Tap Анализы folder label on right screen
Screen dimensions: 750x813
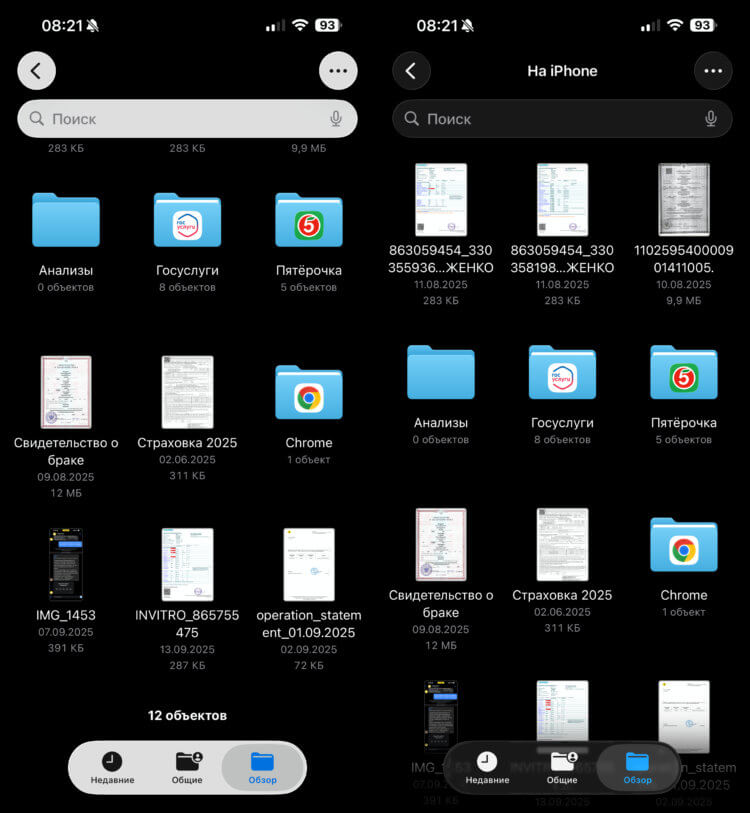click(441, 423)
